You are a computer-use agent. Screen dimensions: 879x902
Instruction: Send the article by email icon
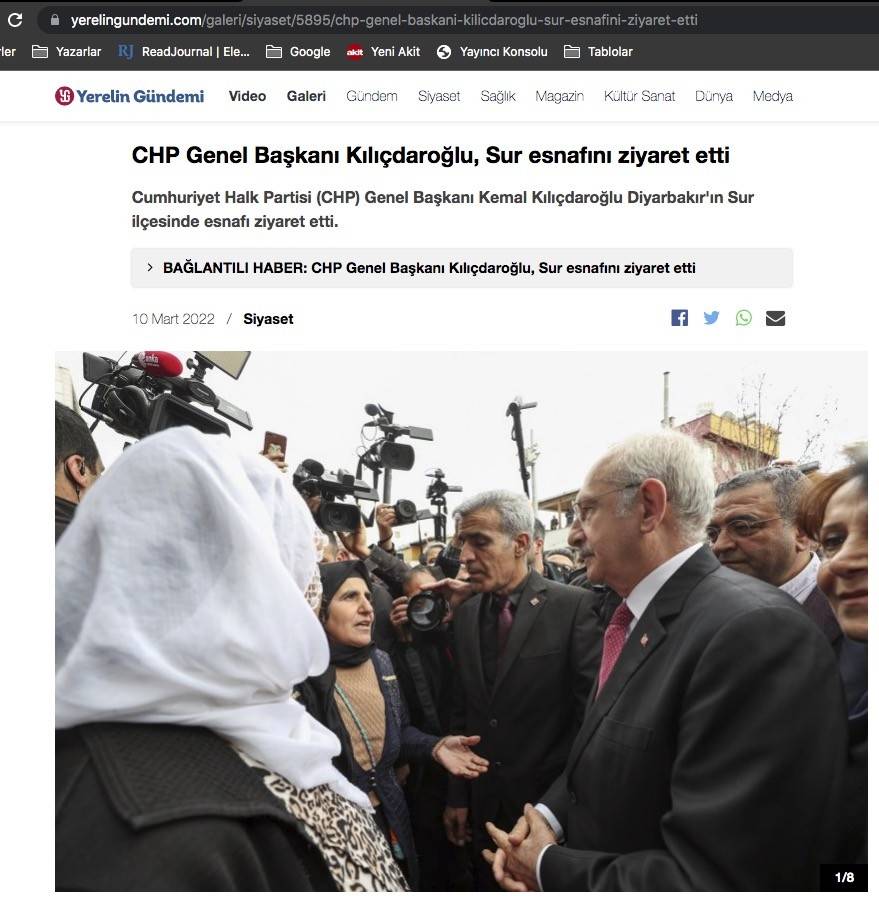tap(775, 318)
